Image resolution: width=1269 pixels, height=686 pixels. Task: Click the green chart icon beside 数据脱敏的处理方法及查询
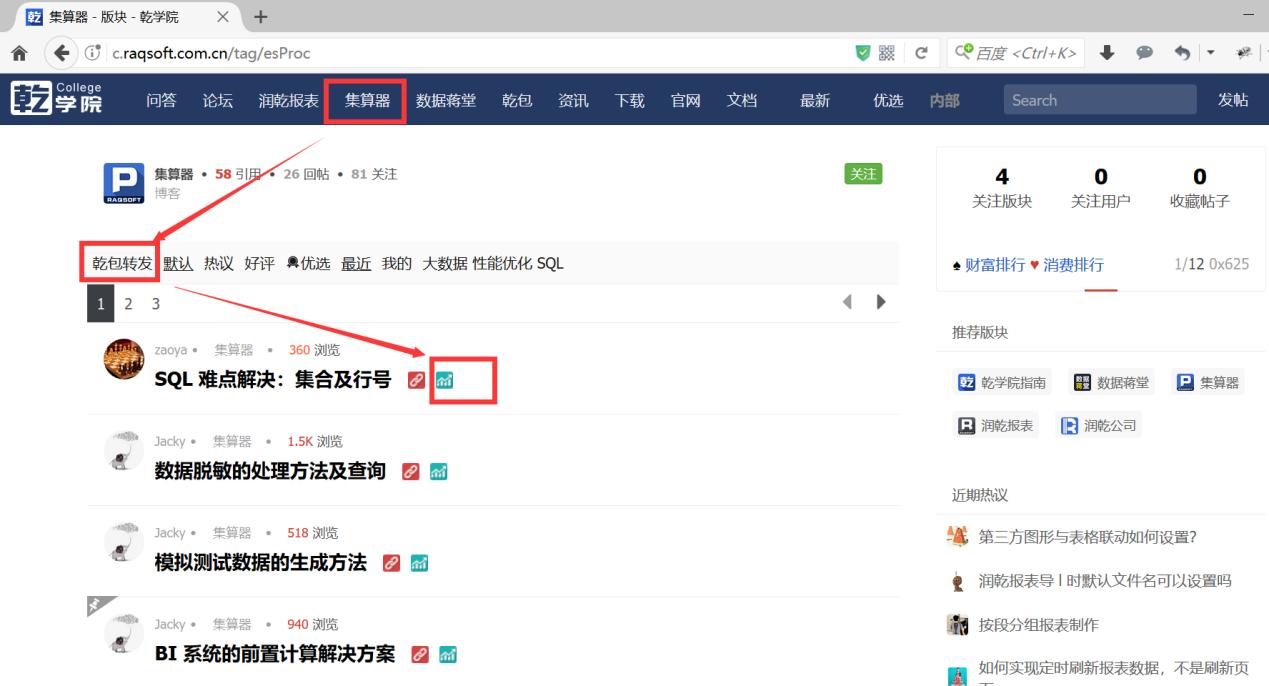tap(438, 472)
